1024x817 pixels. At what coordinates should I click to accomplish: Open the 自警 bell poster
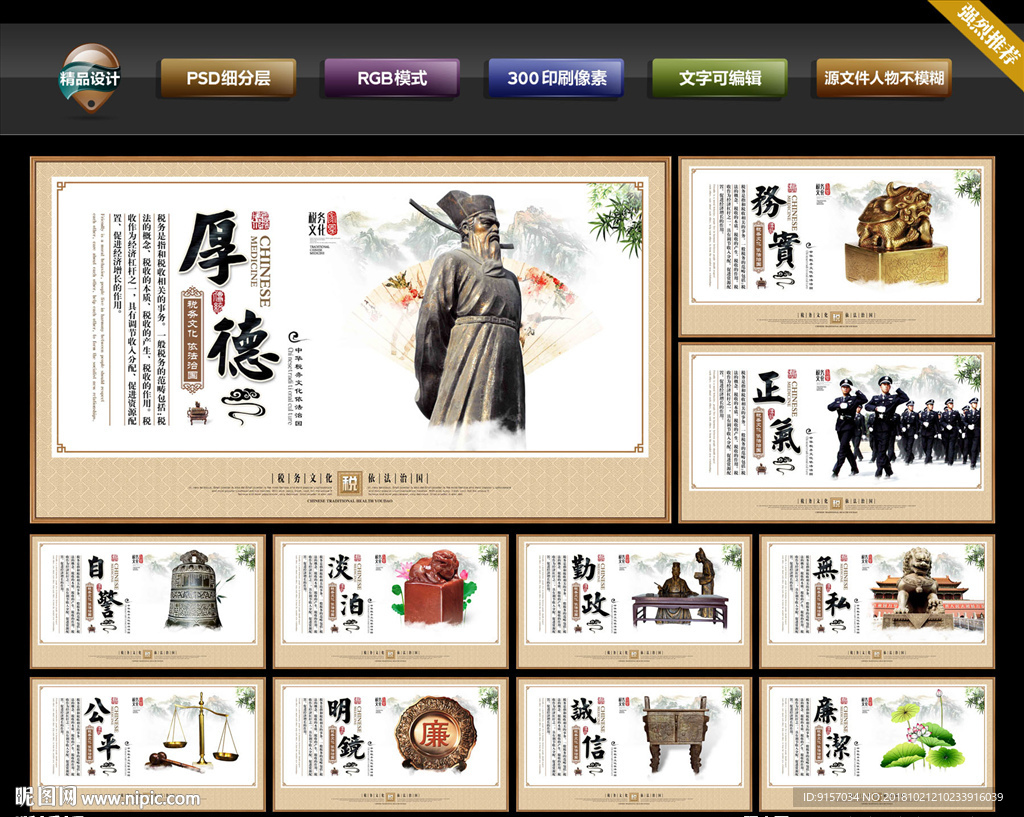pos(148,601)
